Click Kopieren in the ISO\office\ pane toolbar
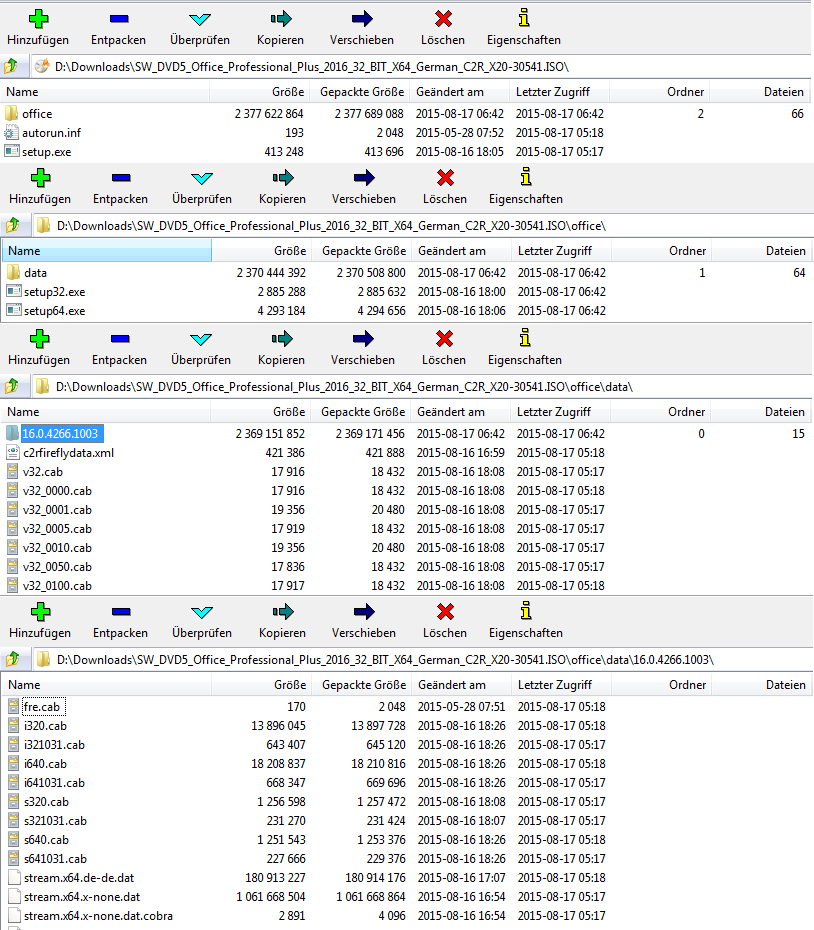Viewport: 814px width, 930px height. (x=282, y=187)
